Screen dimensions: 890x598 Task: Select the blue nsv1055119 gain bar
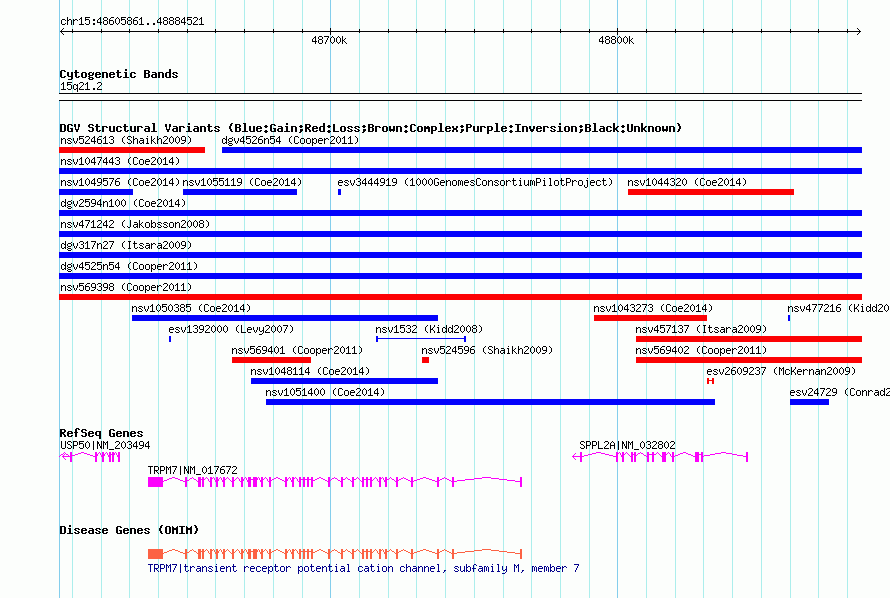coord(240,192)
